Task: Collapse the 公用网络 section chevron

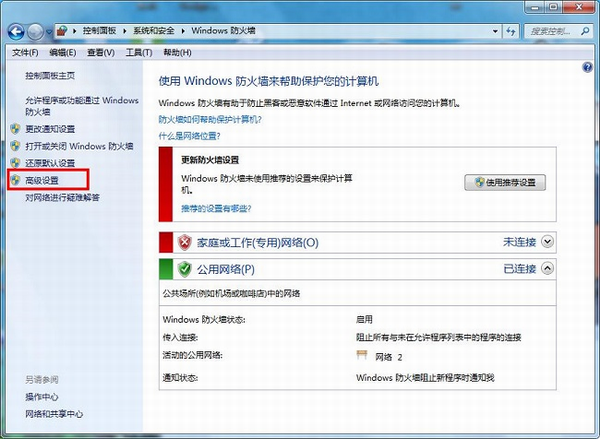Action: 548,269
